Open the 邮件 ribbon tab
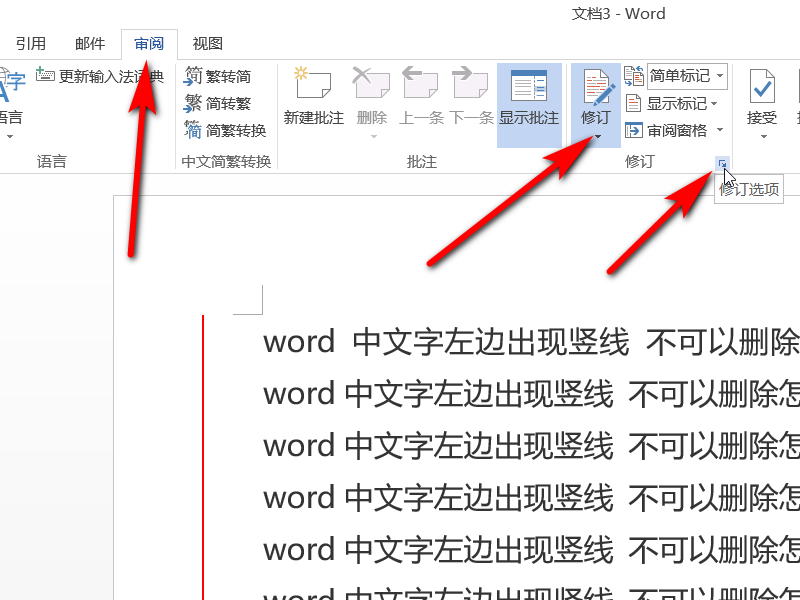800x600 pixels. 90,44
